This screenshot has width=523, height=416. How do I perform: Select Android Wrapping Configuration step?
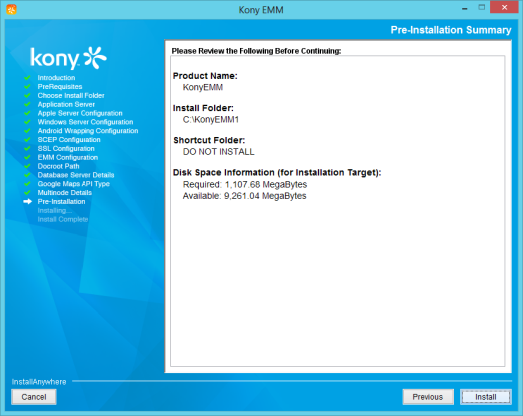tap(88, 131)
